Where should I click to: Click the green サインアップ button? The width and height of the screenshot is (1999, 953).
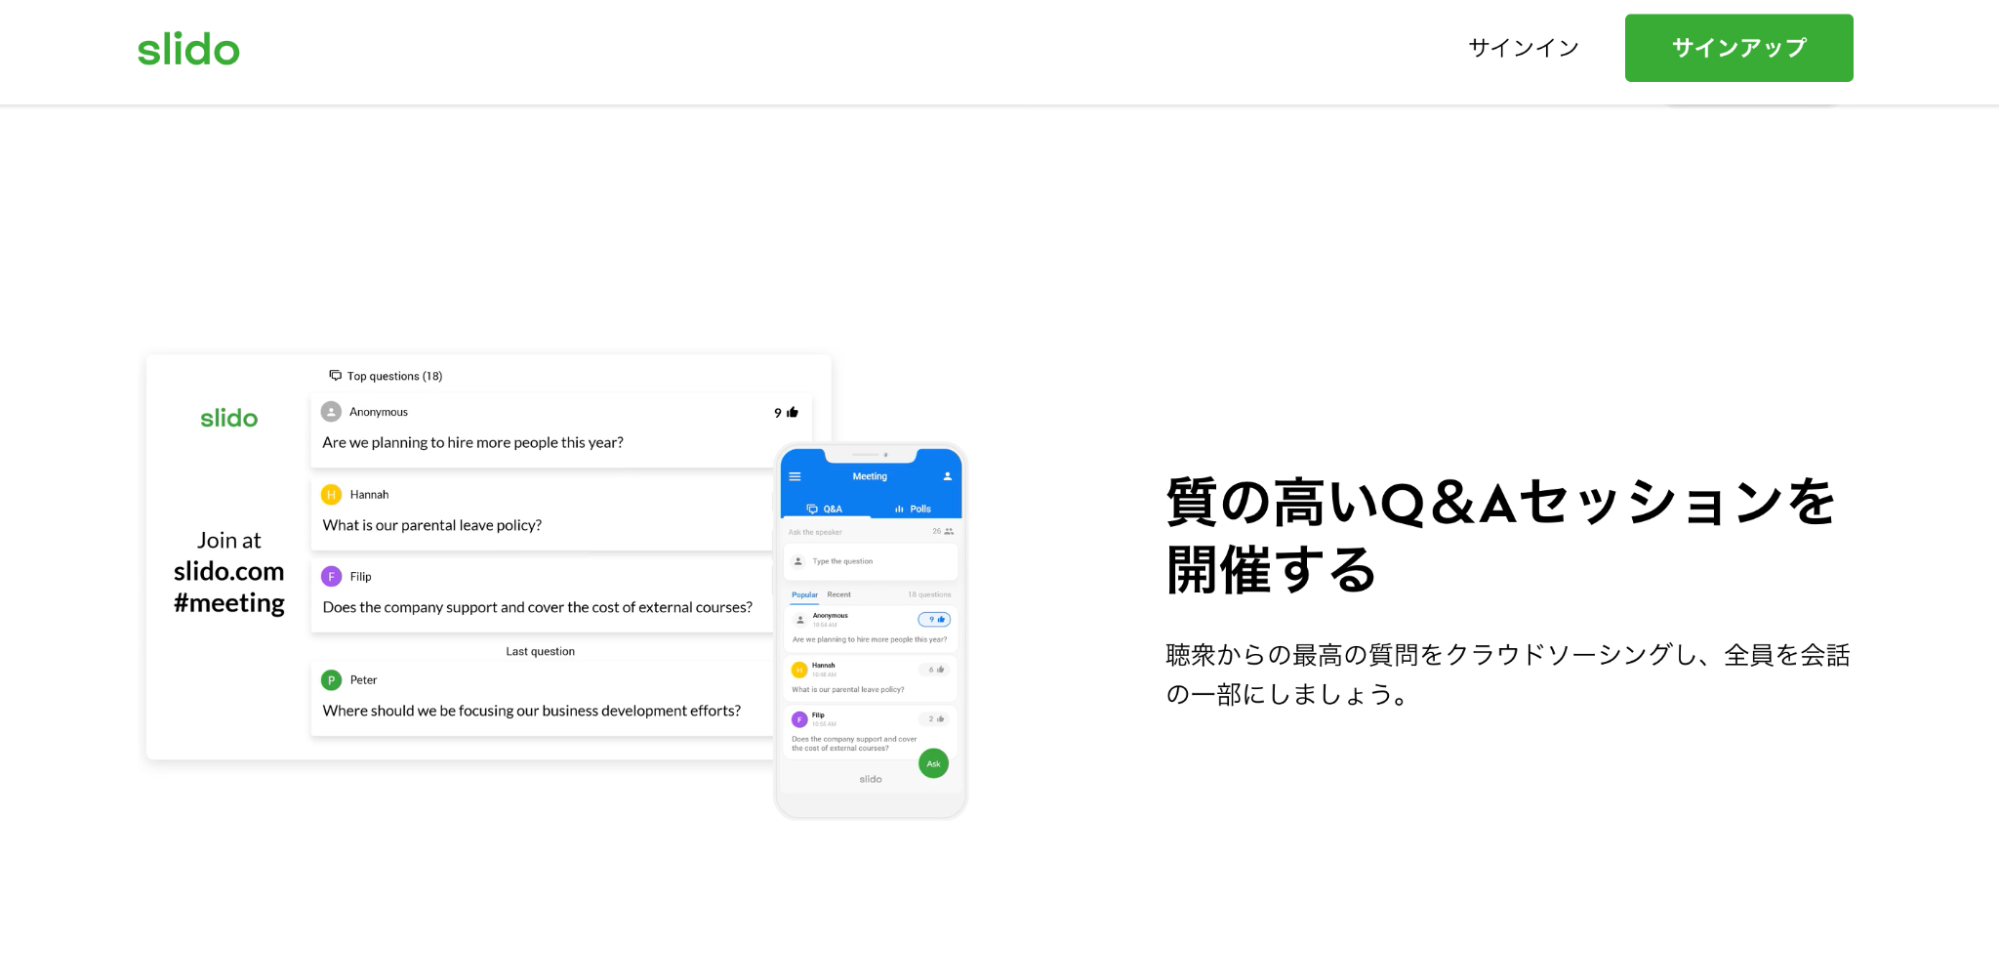pyautogui.click(x=1738, y=48)
